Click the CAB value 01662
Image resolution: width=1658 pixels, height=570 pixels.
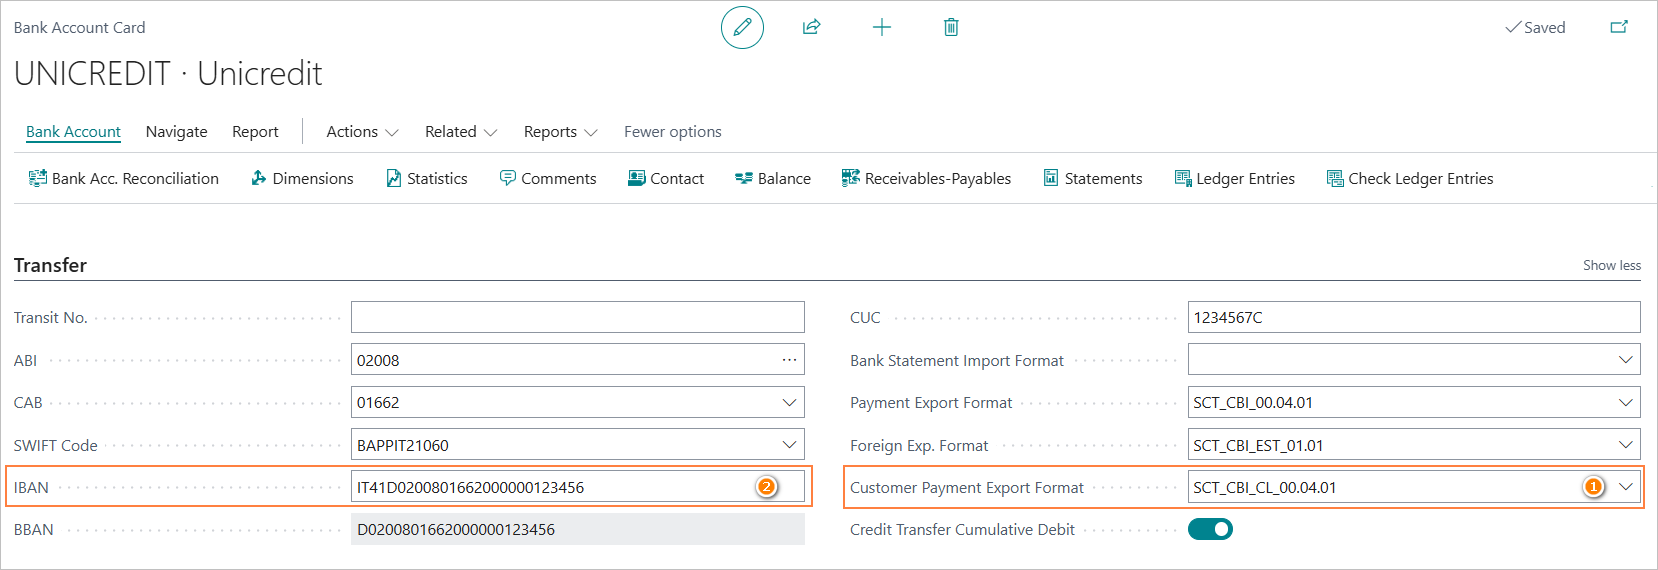click(378, 403)
